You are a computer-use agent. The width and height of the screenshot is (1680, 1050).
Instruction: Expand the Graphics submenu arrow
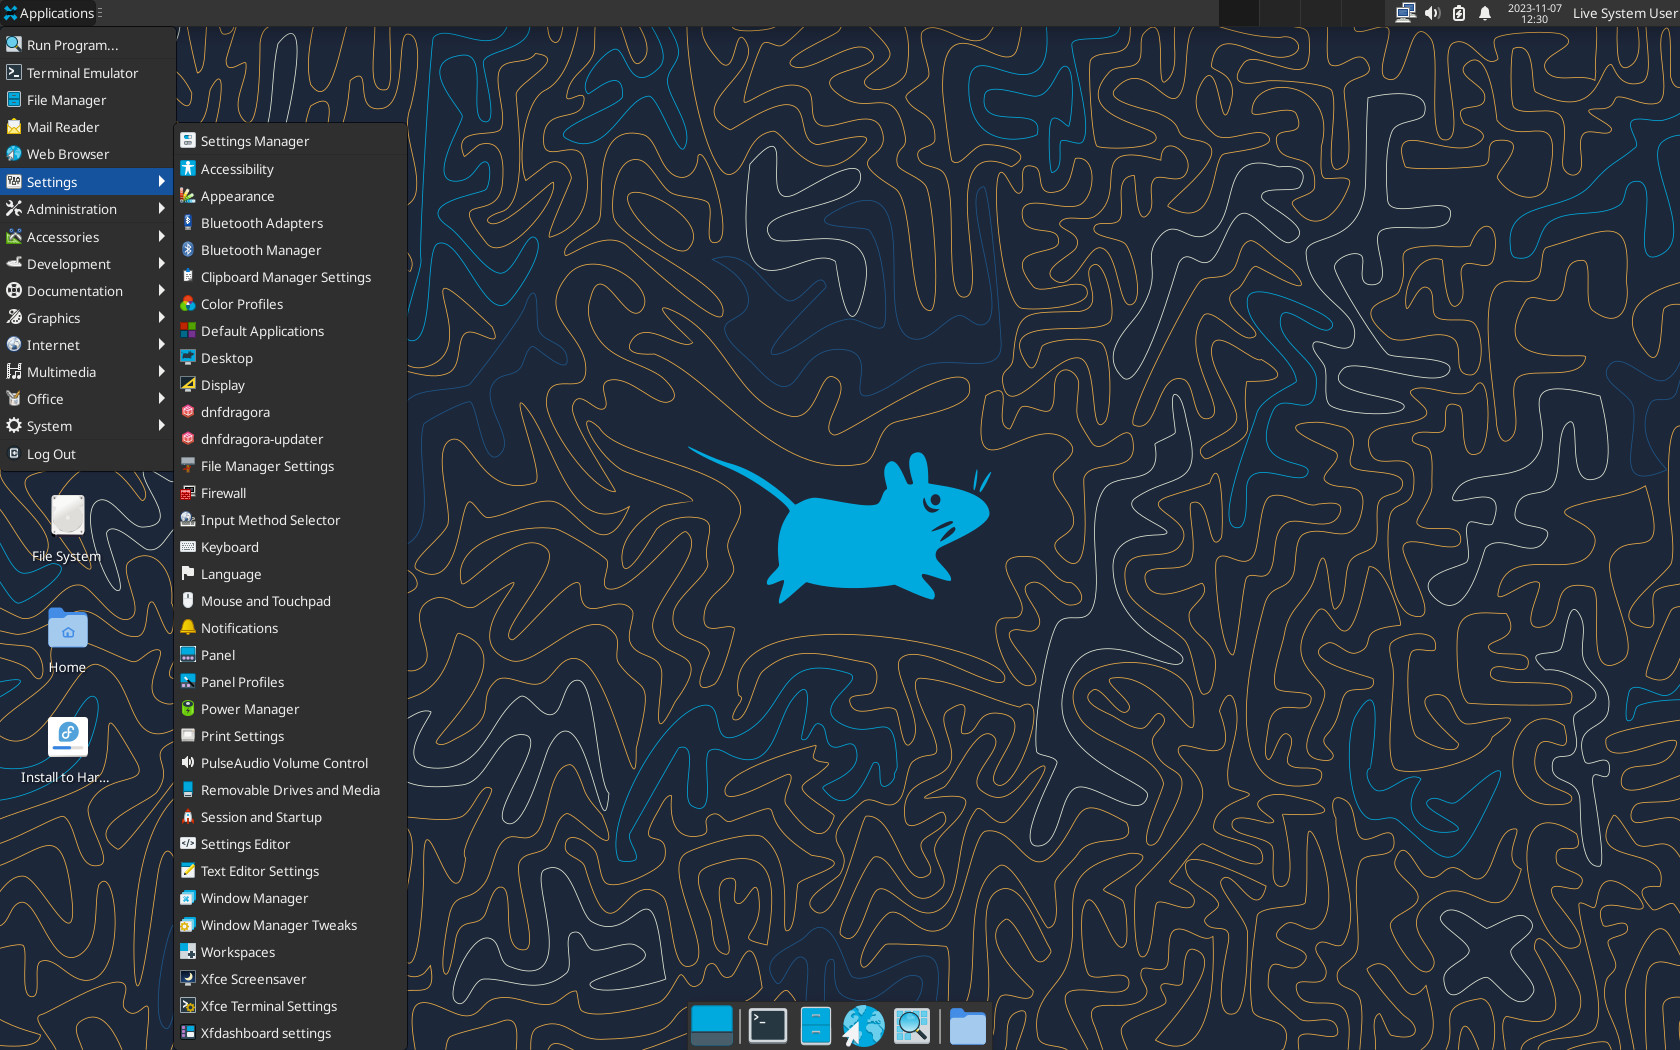[x=161, y=318]
